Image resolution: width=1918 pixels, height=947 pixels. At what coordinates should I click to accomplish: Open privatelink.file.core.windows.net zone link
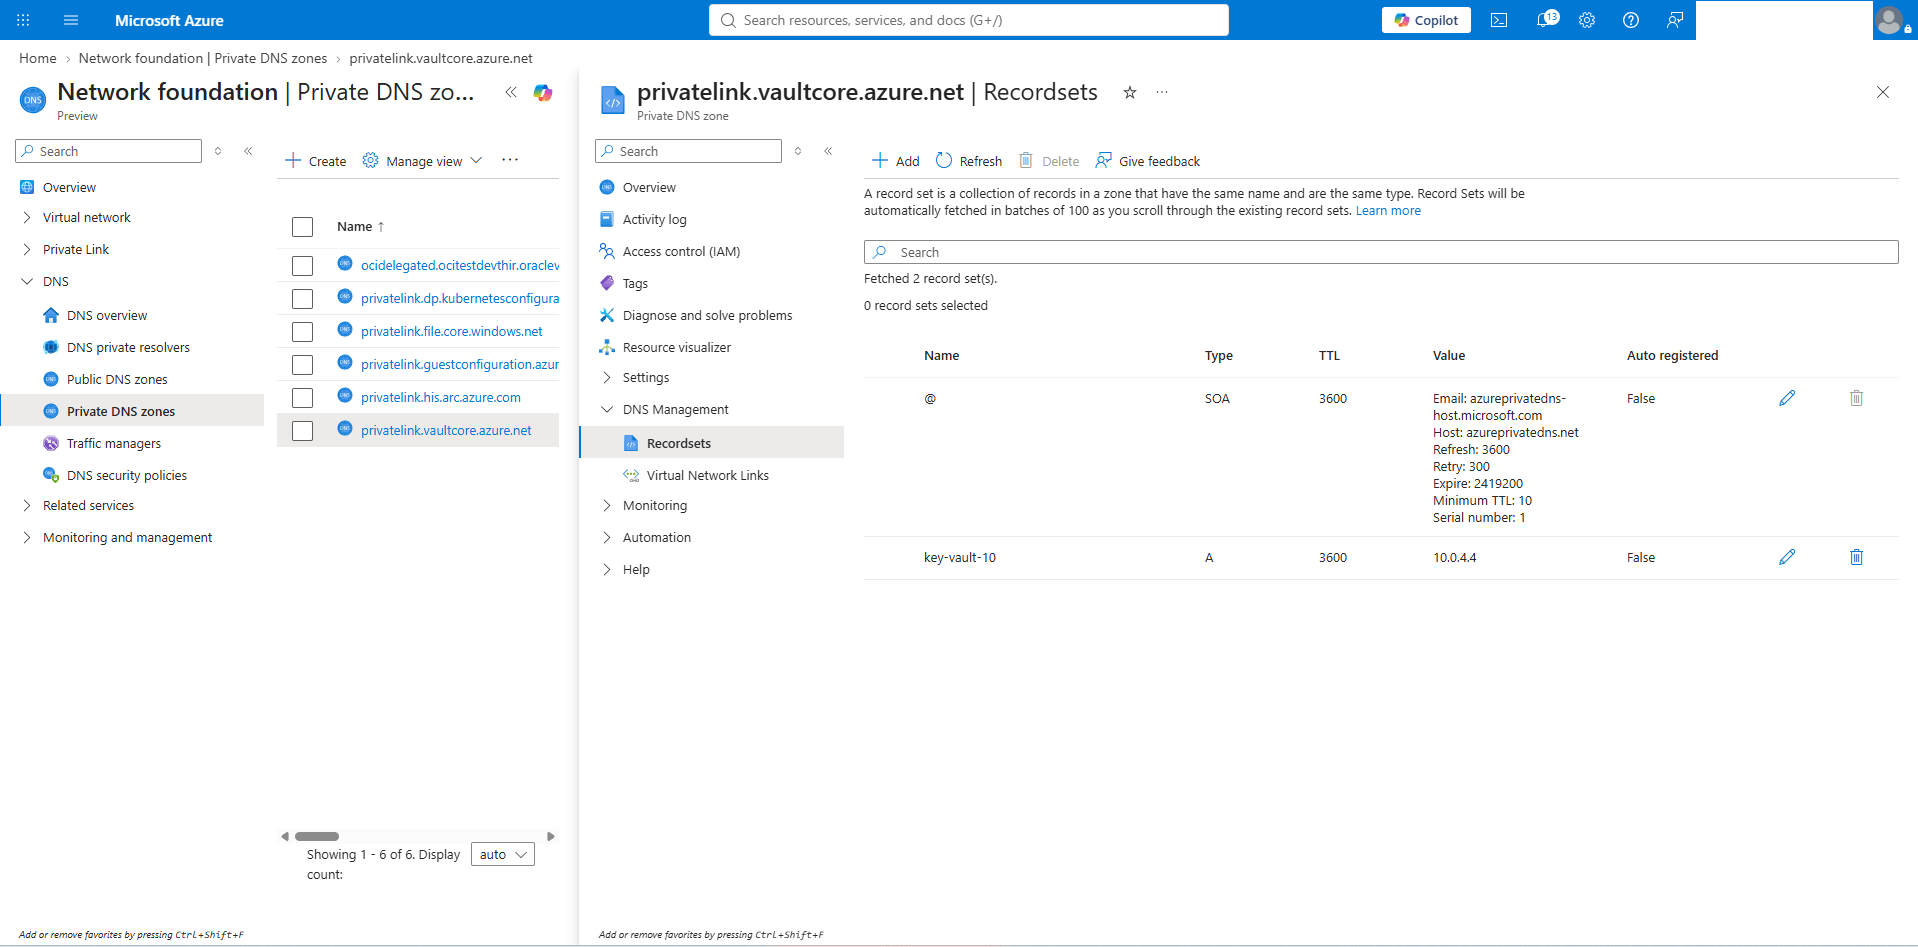452,331
